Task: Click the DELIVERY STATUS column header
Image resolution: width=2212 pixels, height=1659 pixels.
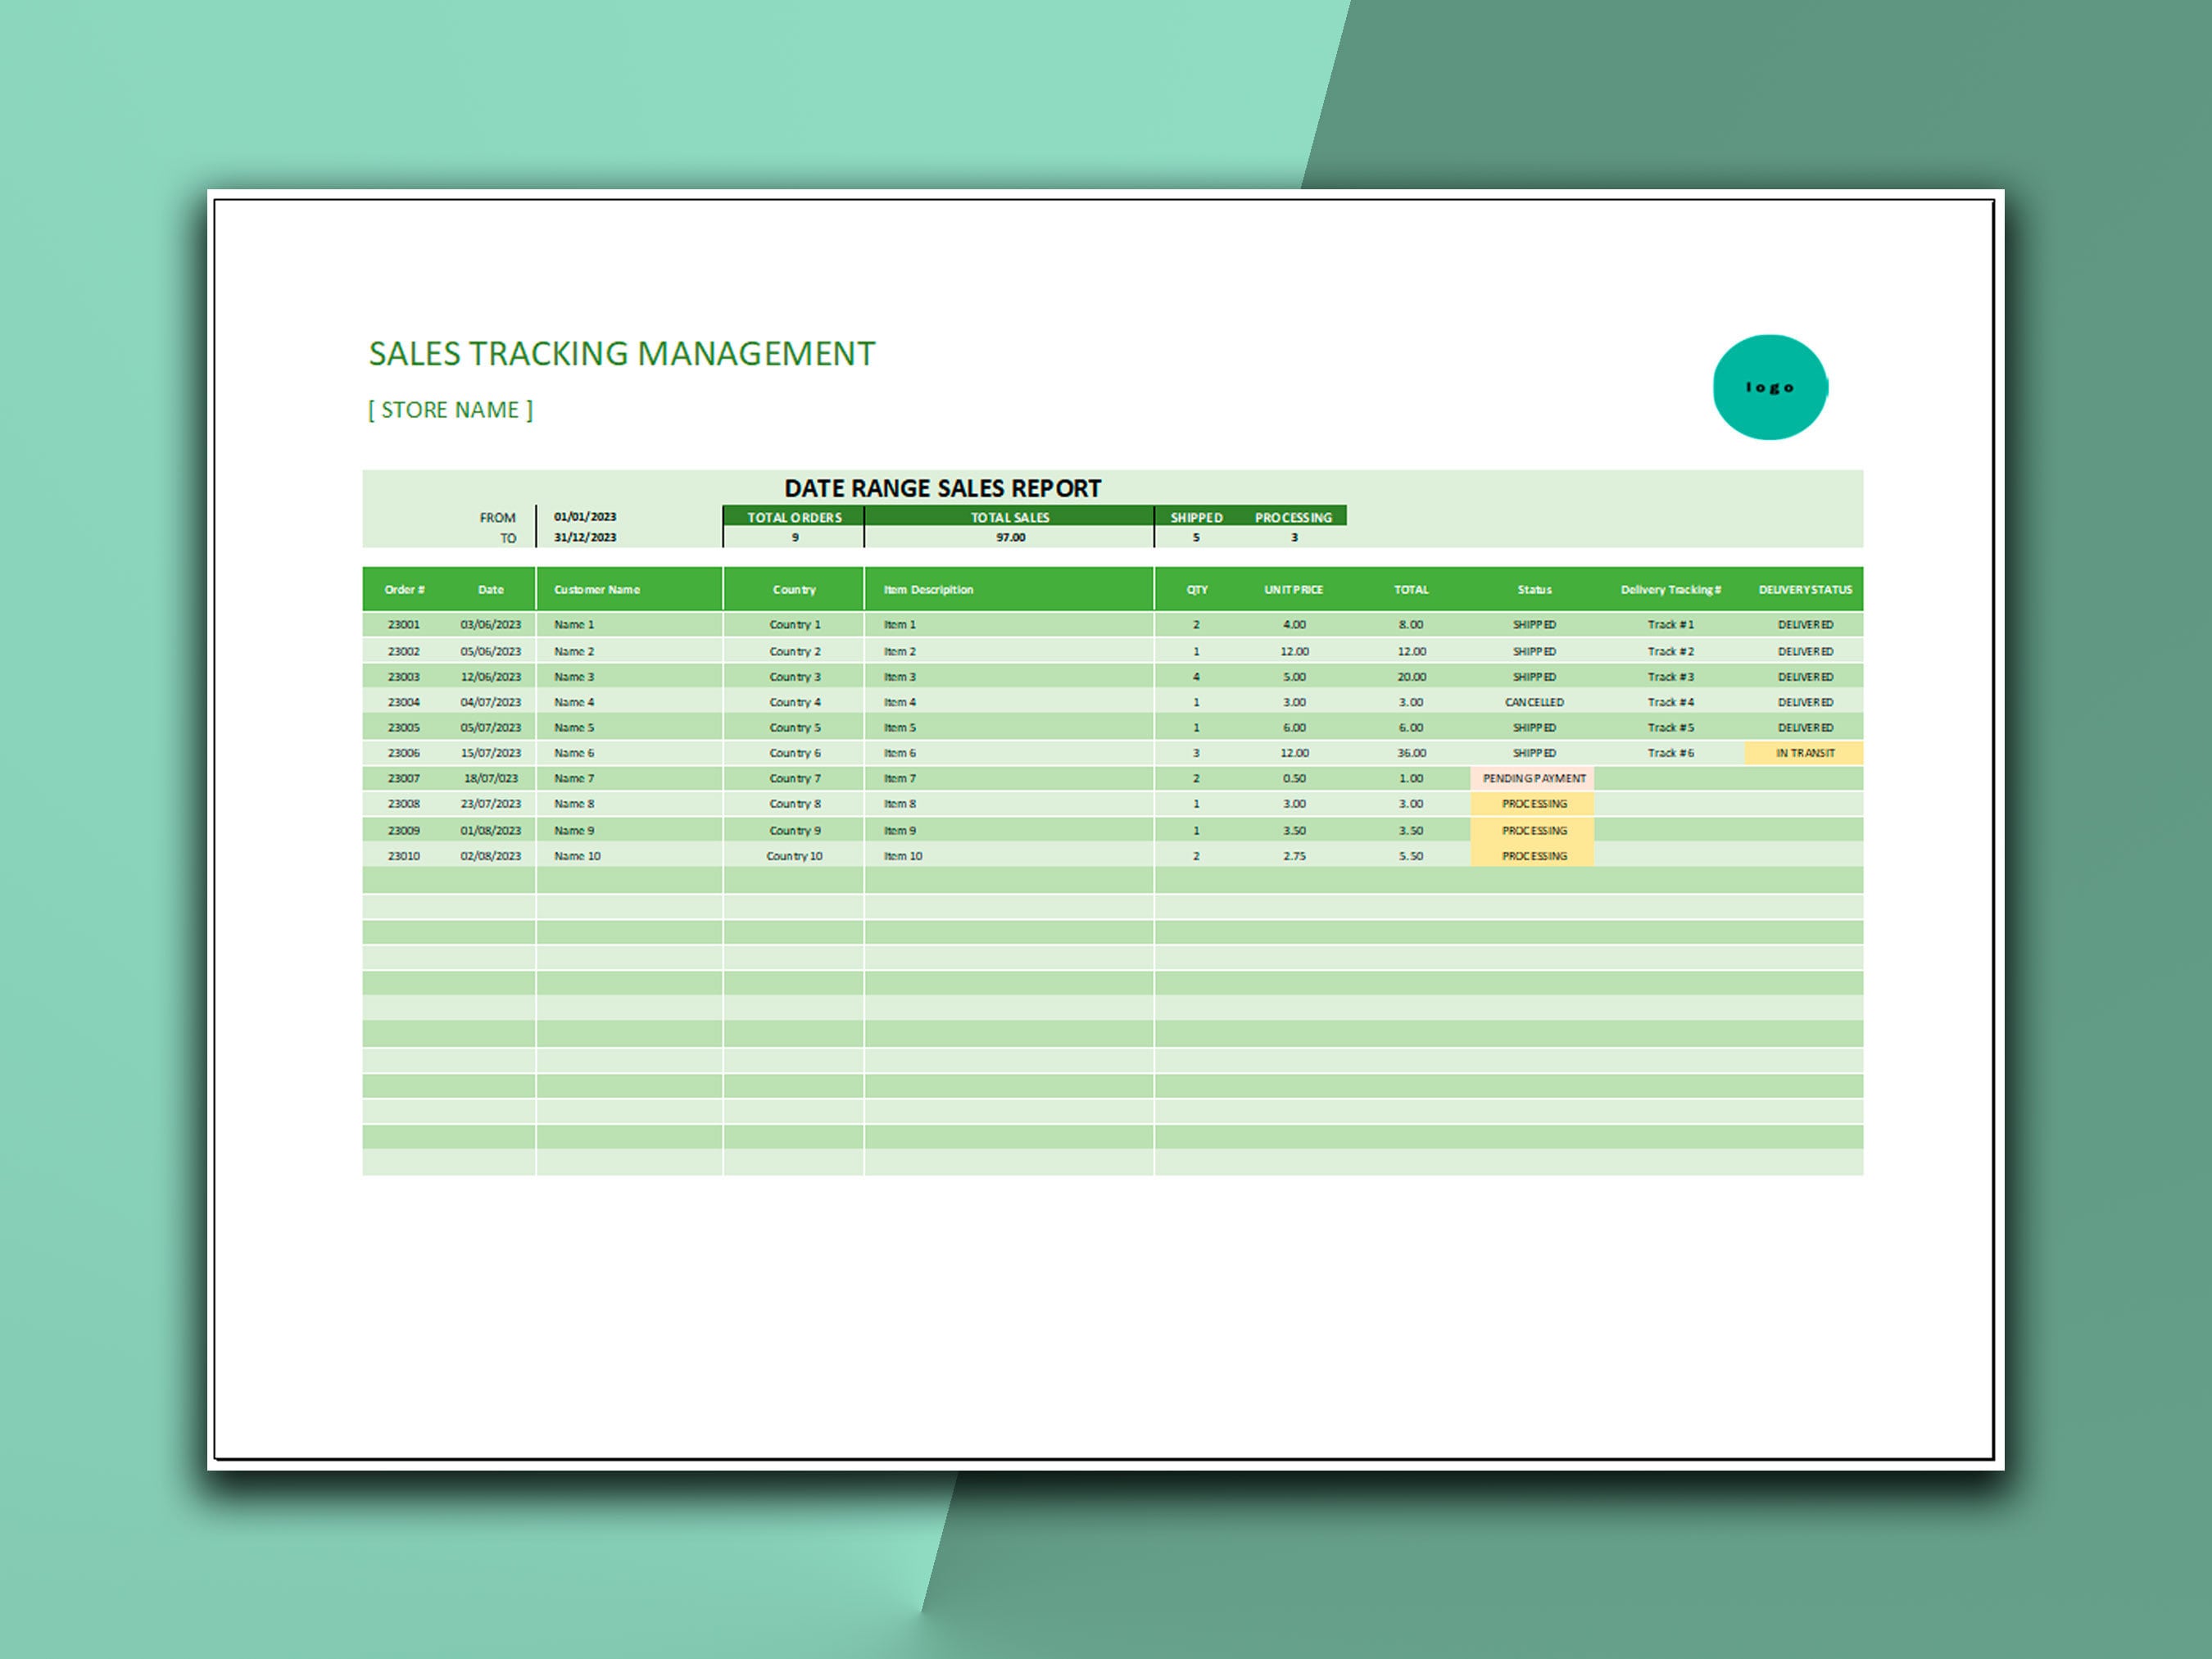Action: pyautogui.click(x=1805, y=589)
